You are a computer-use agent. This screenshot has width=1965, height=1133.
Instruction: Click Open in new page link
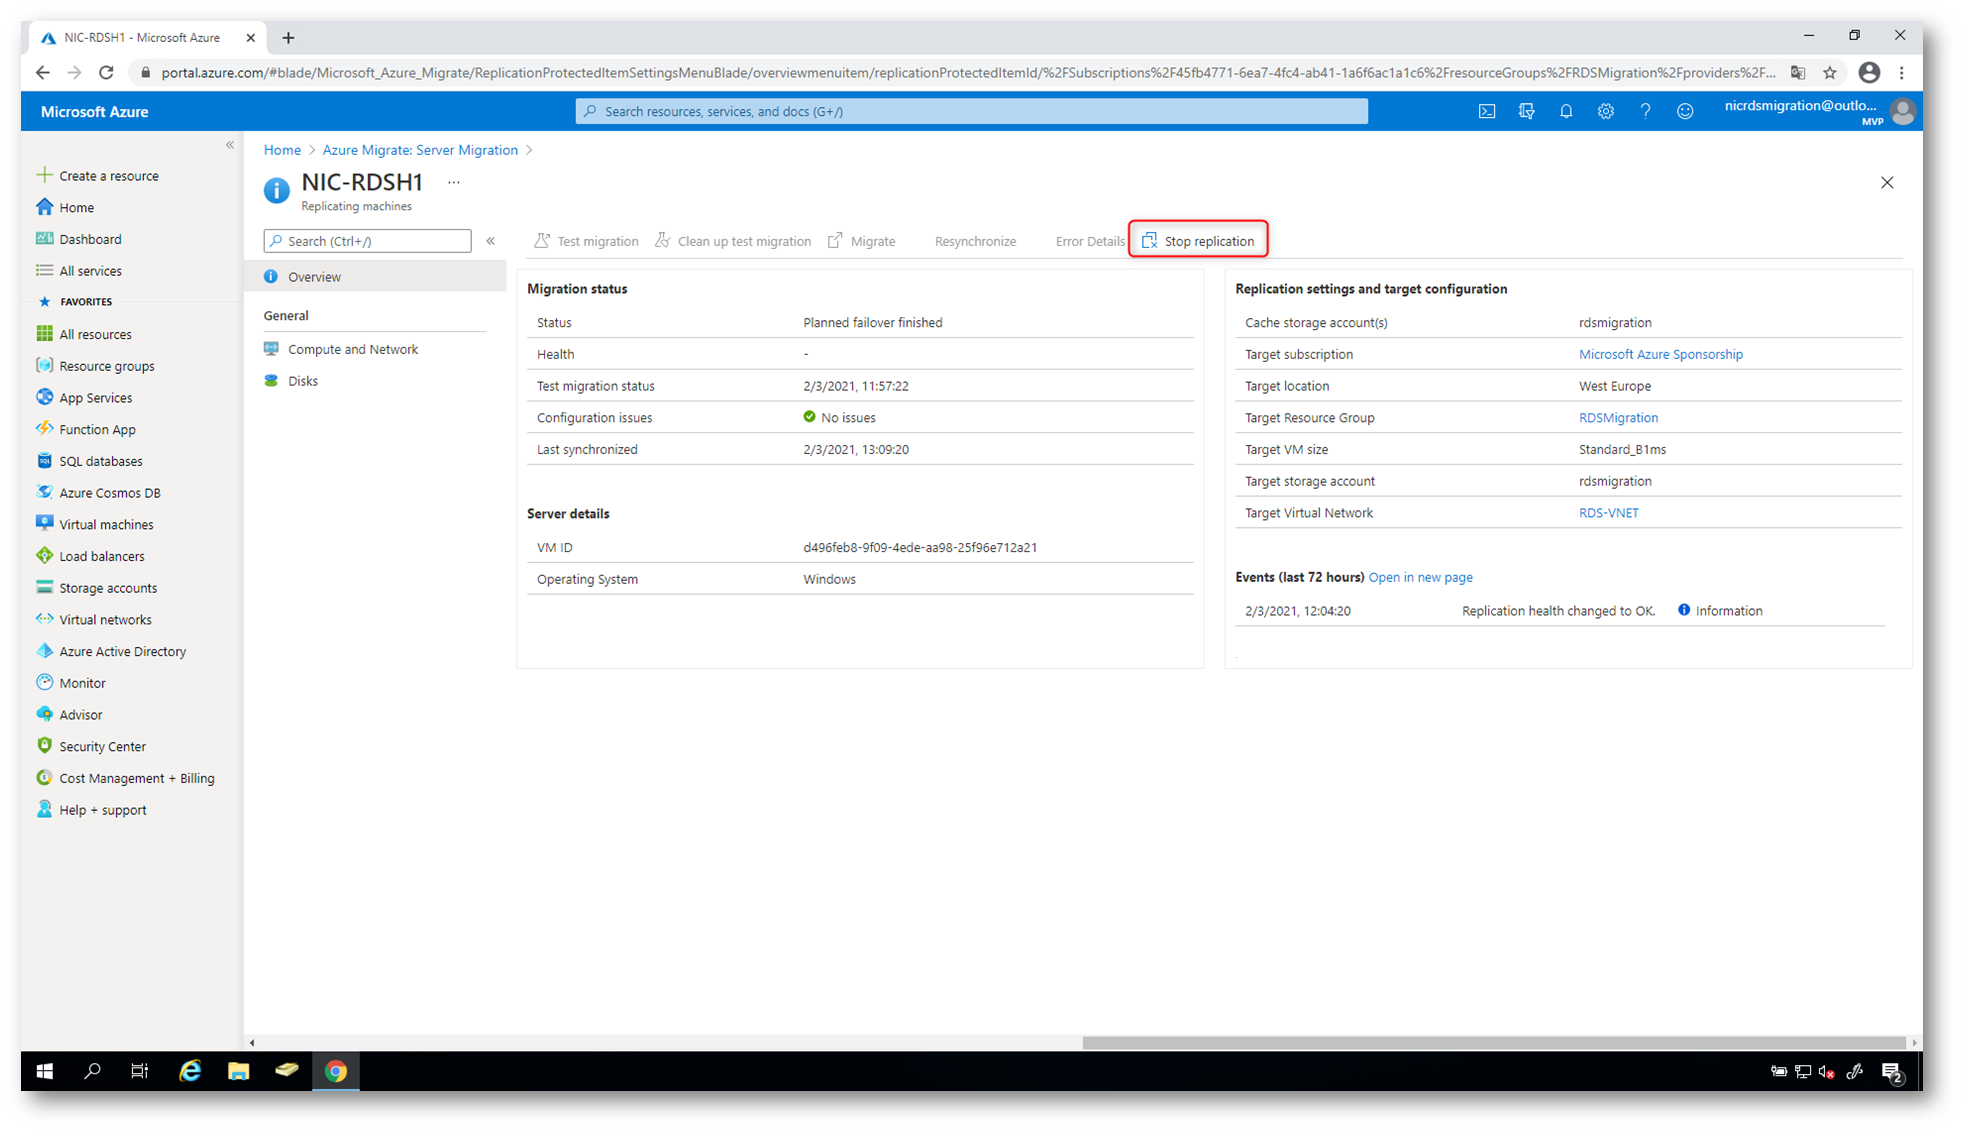coord(1420,577)
